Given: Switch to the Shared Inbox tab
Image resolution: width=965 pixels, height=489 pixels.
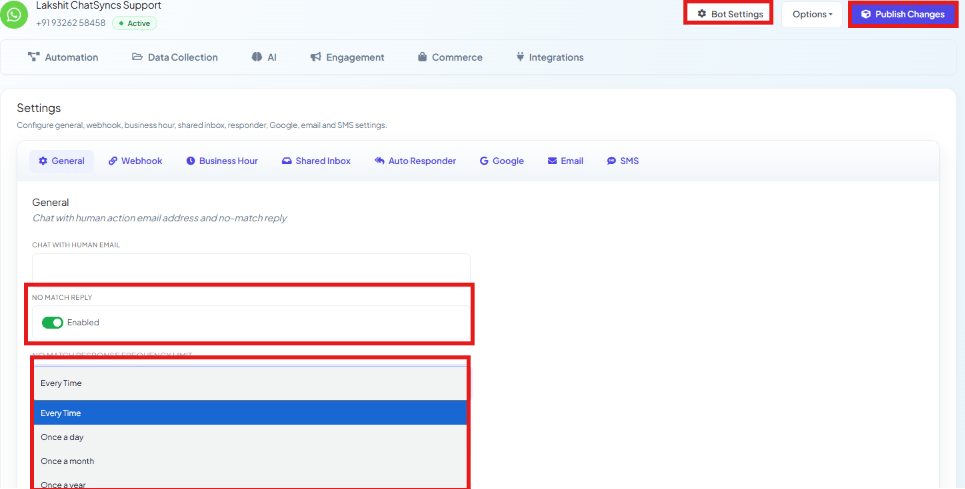Looking at the screenshot, I should (x=316, y=161).
